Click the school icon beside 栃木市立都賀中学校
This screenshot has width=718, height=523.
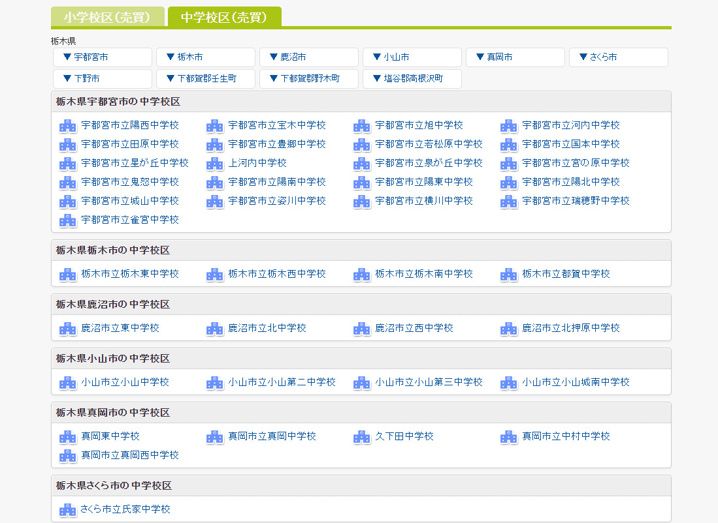pos(509,274)
